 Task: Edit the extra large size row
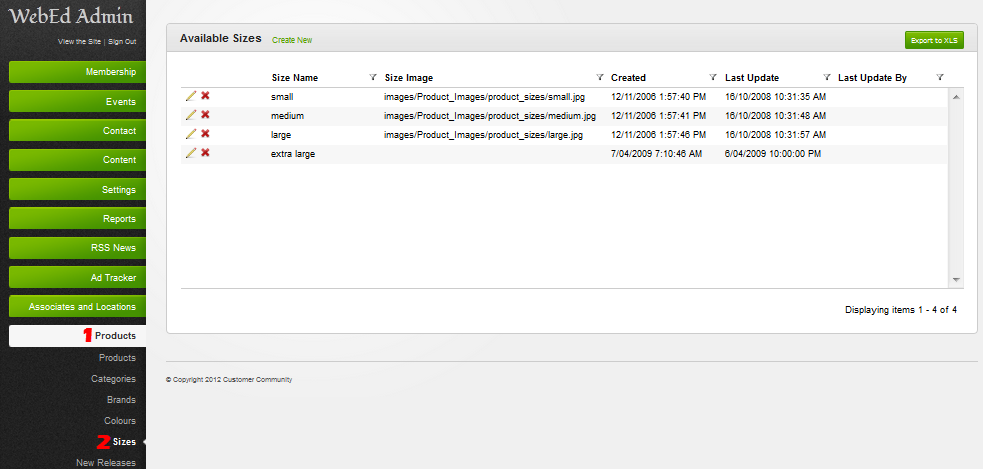coord(191,153)
